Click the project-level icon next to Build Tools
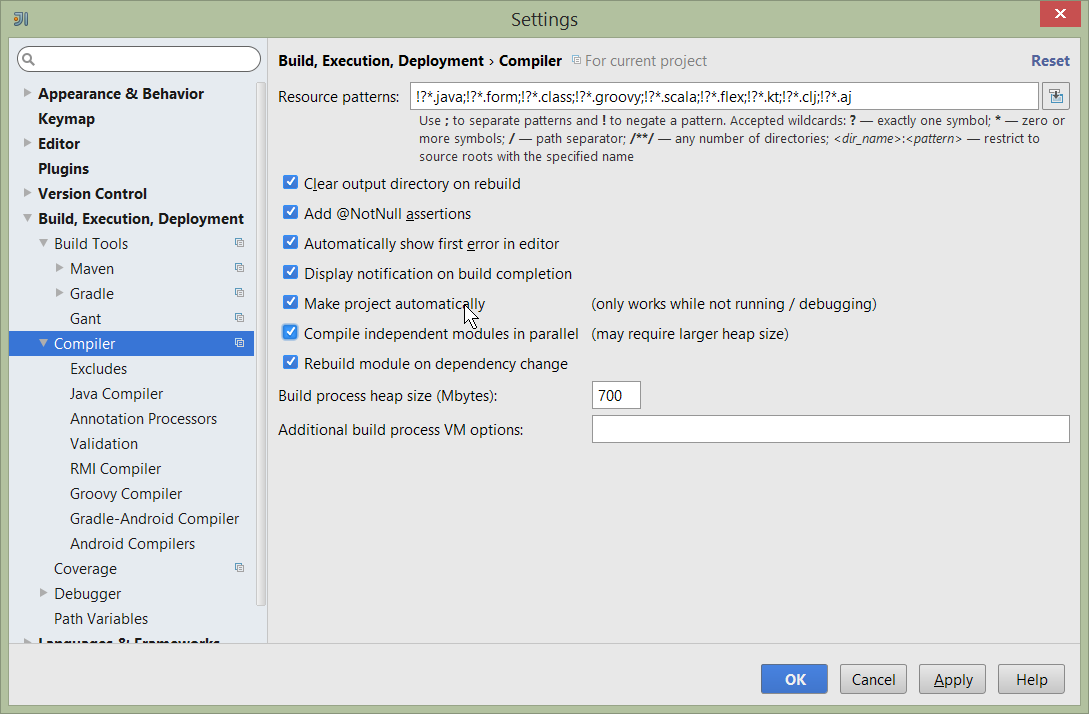The height and width of the screenshot is (714, 1089). (239, 243)
